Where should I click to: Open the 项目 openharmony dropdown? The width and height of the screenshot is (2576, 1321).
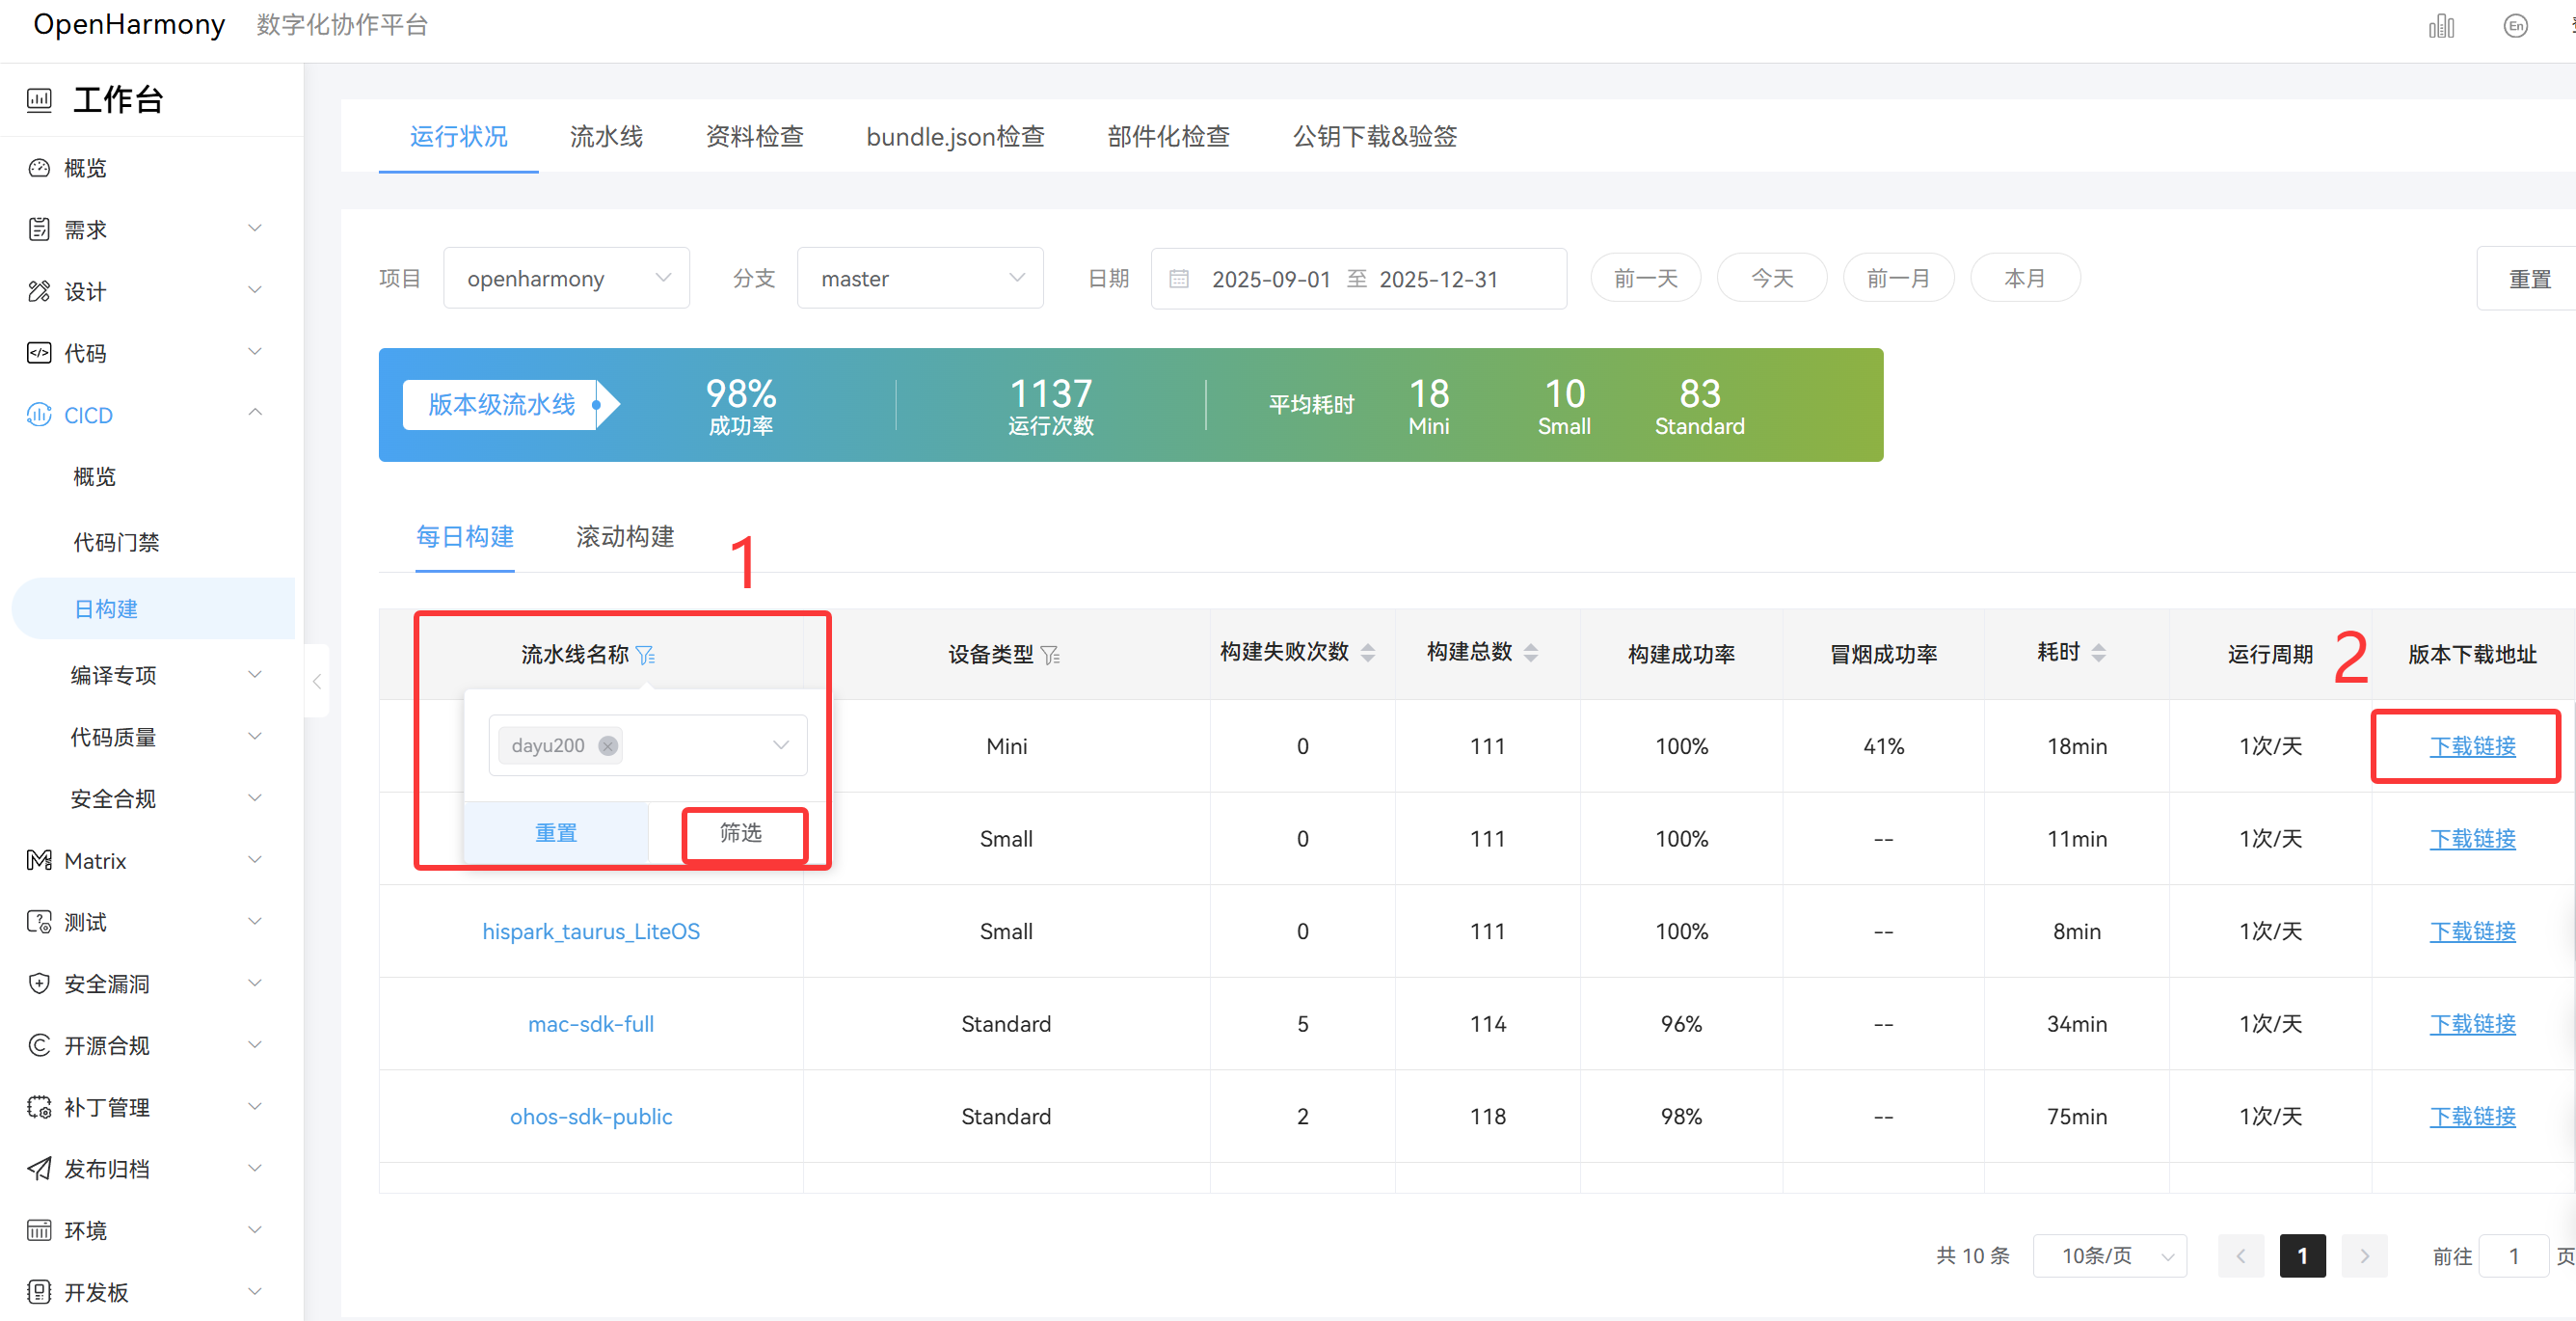(x=566, y=279)
